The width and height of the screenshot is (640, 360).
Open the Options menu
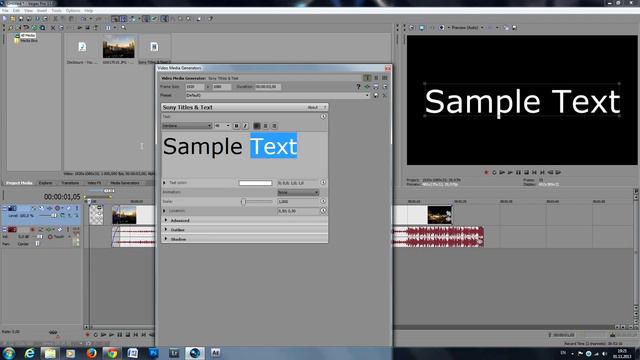pyautogui.click(x=73, y=11)
